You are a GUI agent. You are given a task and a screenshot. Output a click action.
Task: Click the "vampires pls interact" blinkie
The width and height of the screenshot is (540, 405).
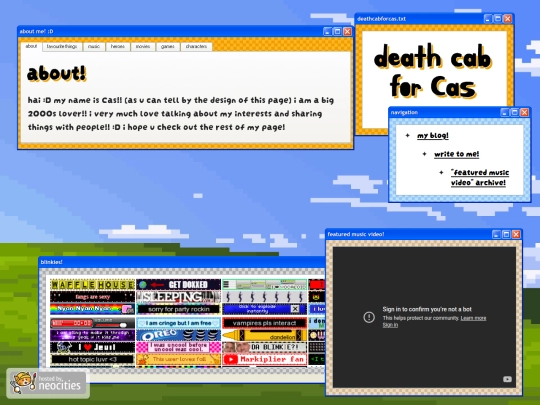[264, 323]
